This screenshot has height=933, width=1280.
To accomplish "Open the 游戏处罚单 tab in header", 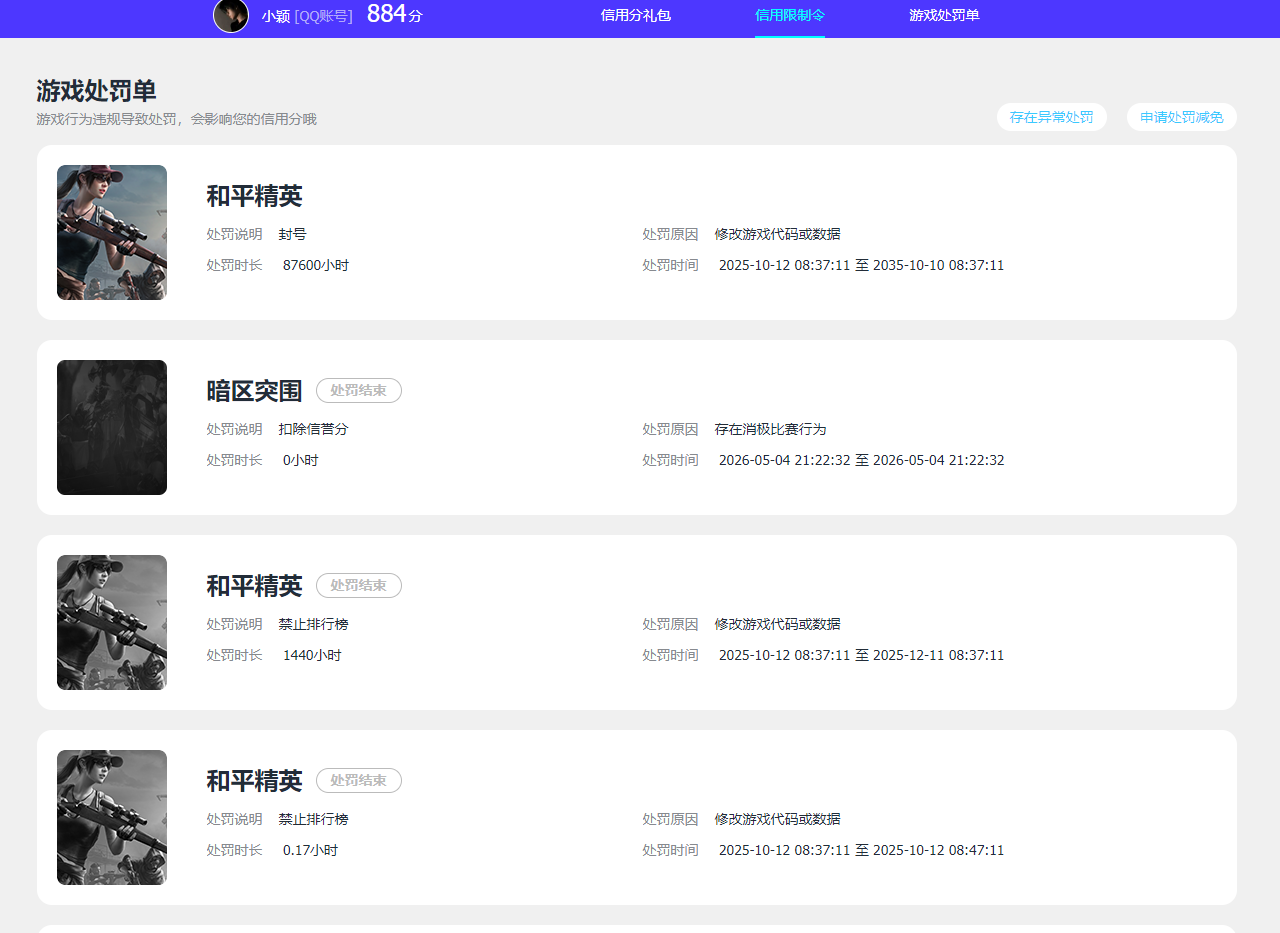I will click(944, 16).
